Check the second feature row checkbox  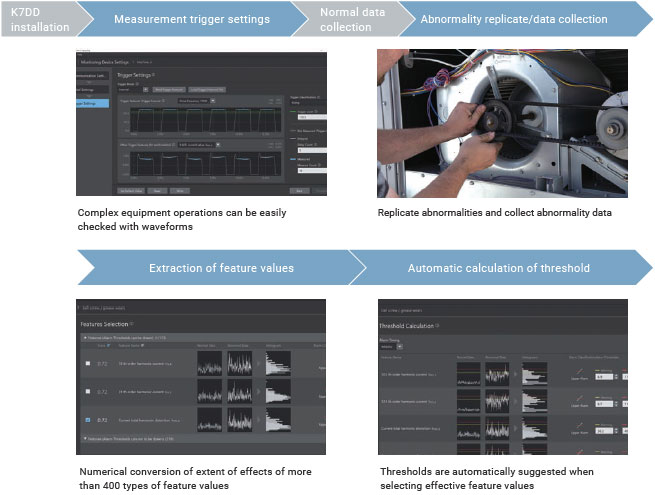(x=88, y=391)
